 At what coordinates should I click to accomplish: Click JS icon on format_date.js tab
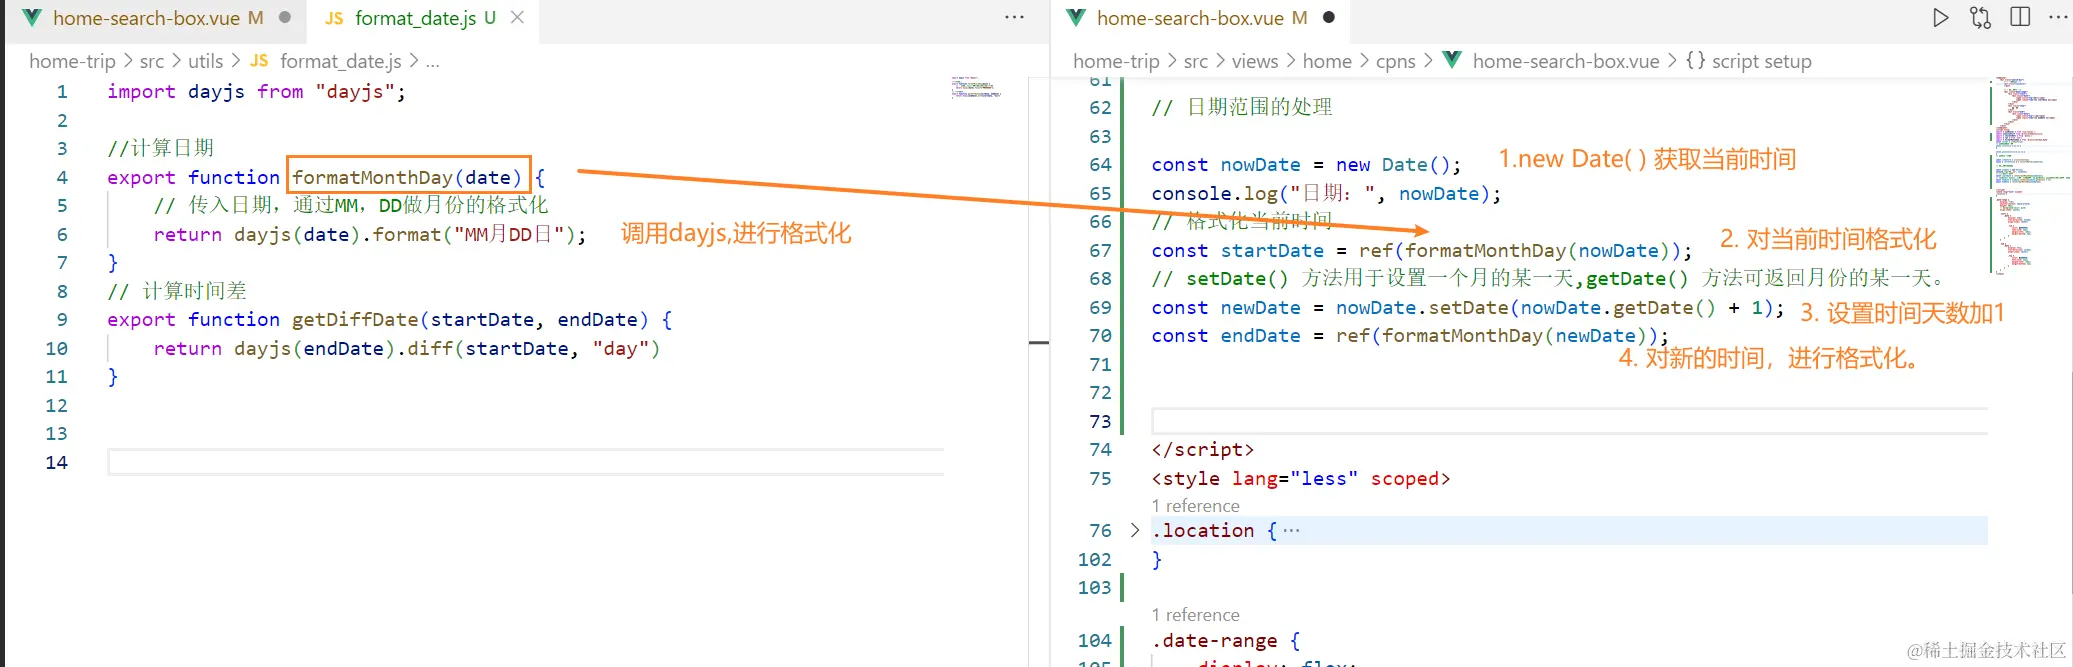click(x=334, y=18)
